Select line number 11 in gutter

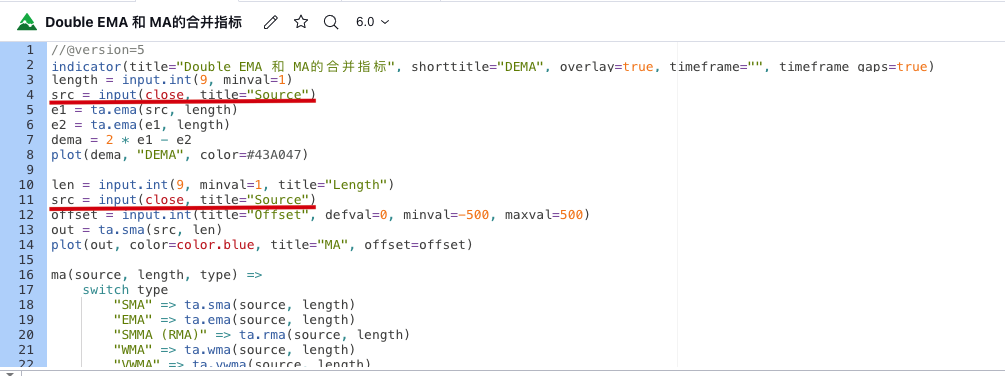pos(26,200)
